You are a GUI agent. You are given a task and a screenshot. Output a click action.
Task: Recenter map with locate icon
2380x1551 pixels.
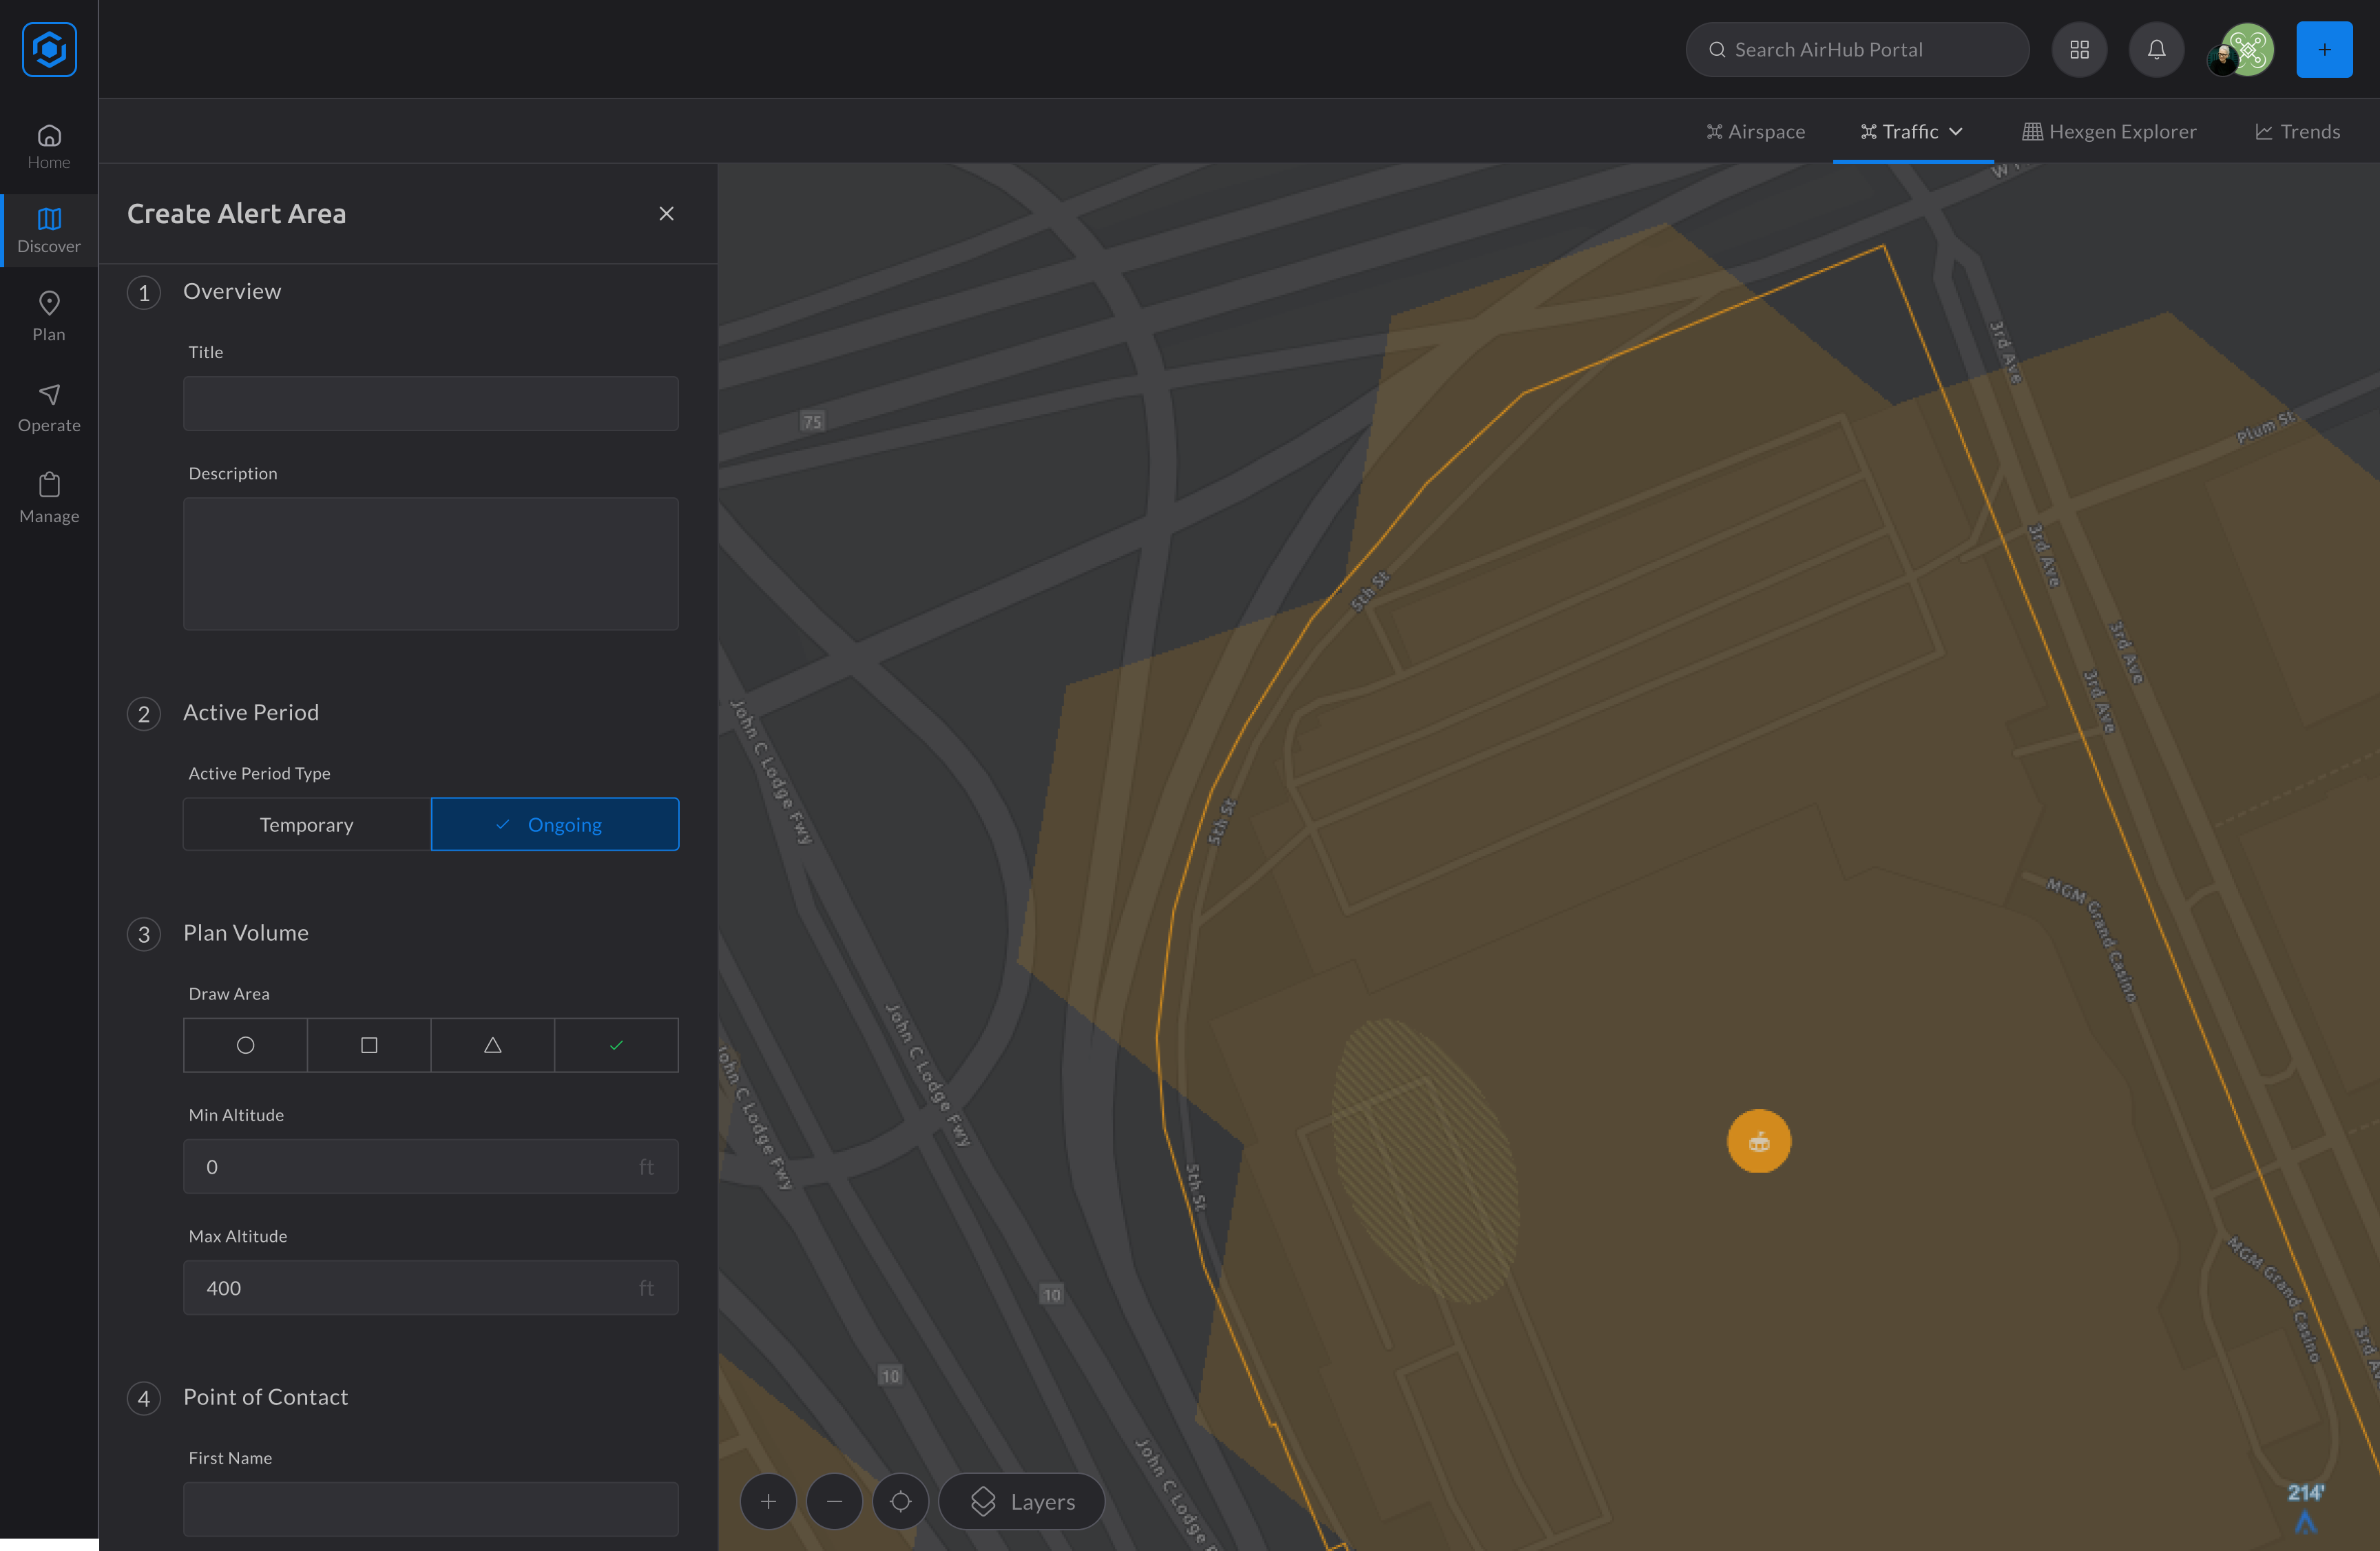tap(900, 1501)
